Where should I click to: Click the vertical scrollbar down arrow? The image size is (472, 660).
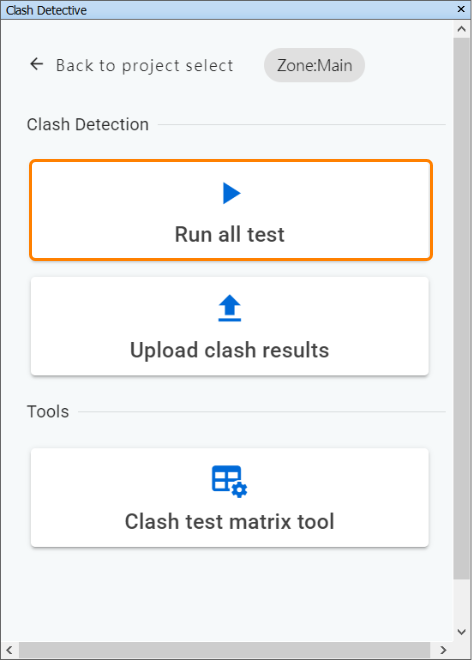[x=461, y=631]
